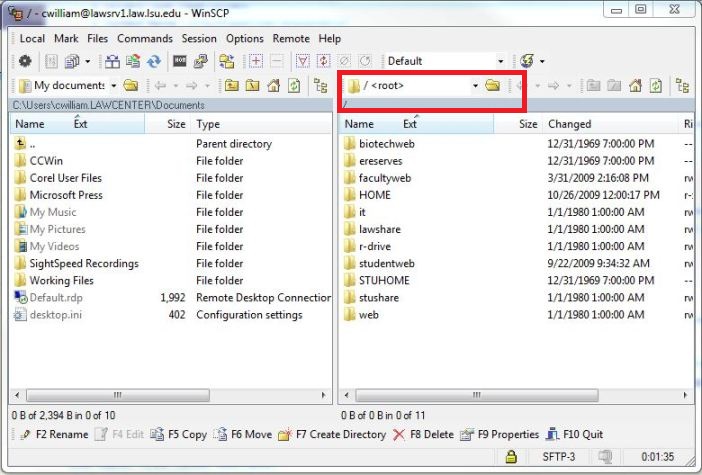Click the Select Files plus icon
Image resolution: width=702 pixels, height=475 pixels.
[256, 61]
